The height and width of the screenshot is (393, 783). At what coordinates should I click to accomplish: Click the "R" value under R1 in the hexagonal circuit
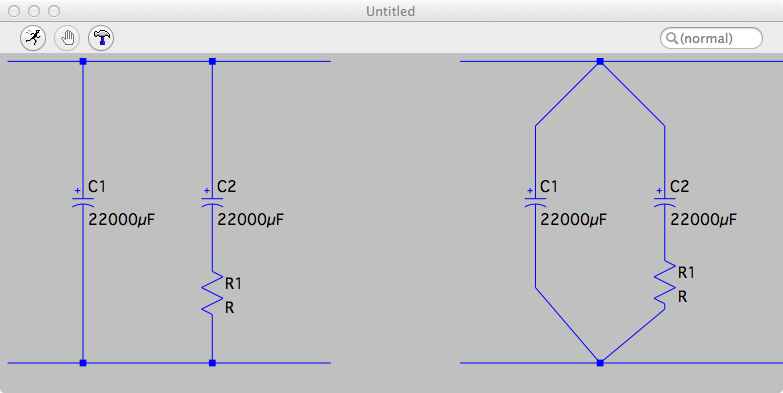click(682, 297)
